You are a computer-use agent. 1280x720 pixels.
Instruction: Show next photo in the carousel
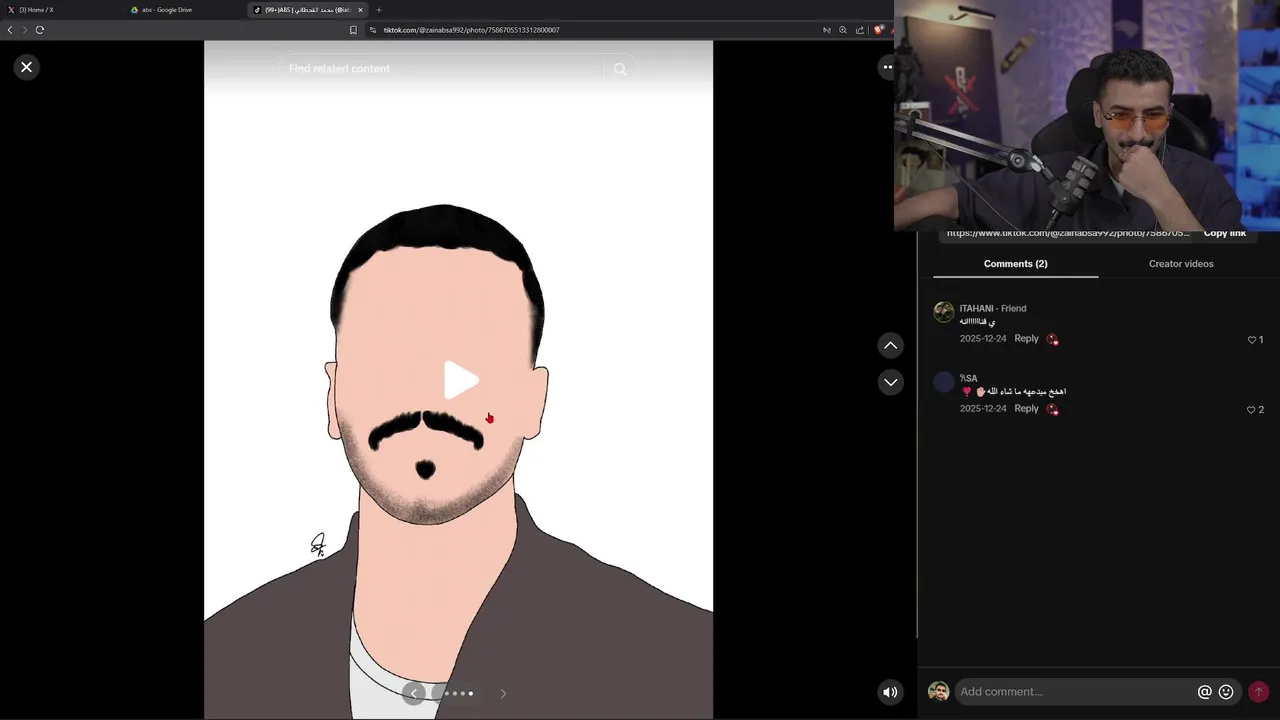pos(503,693)
